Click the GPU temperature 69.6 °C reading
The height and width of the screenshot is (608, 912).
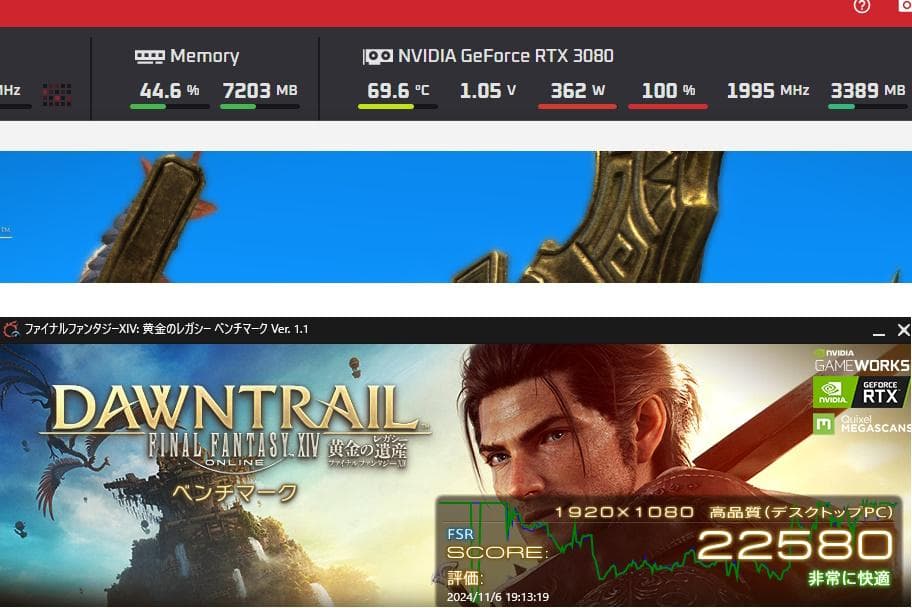[x=398, y=90]
